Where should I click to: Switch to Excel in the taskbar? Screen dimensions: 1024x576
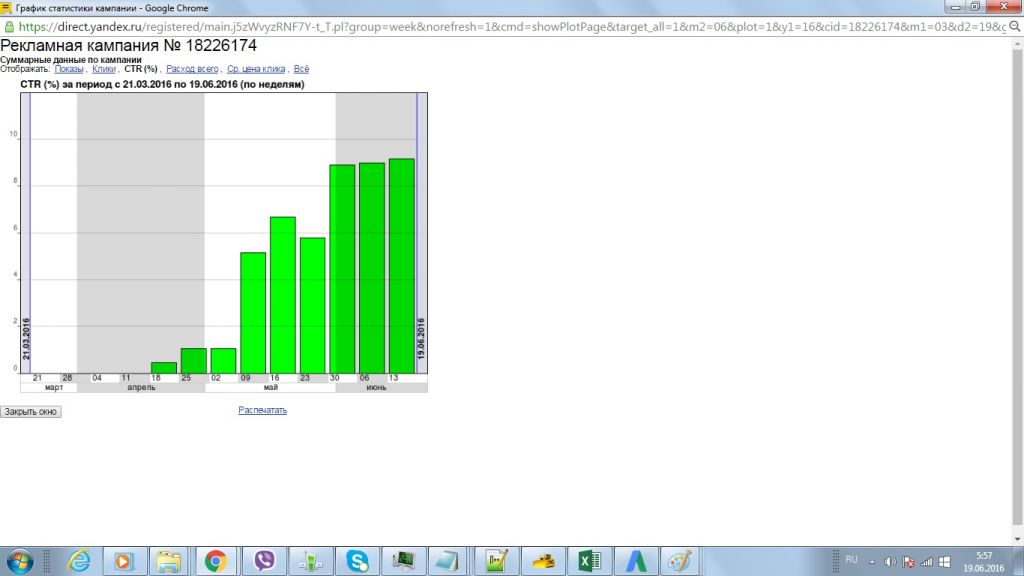(589, 561)
